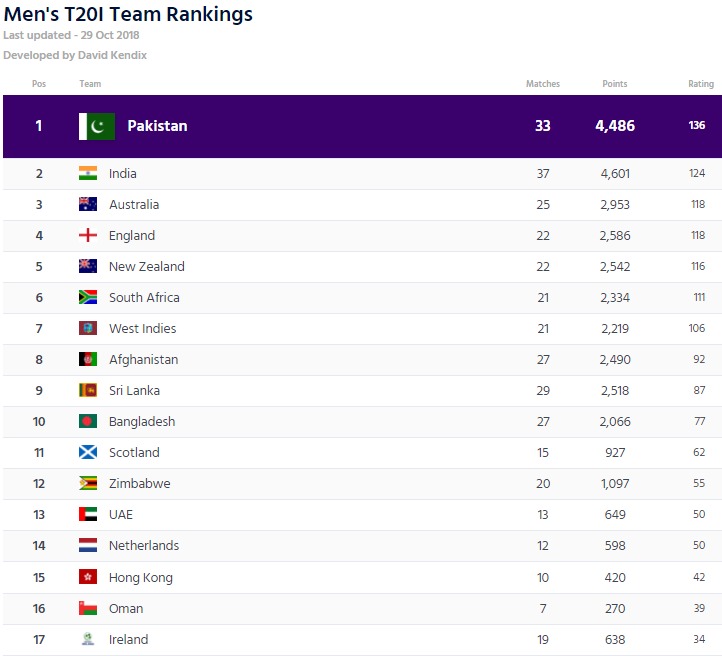The image size is (722, 656).
Task: Click the Sri Lanka flag icon
Action: (88, 390)
